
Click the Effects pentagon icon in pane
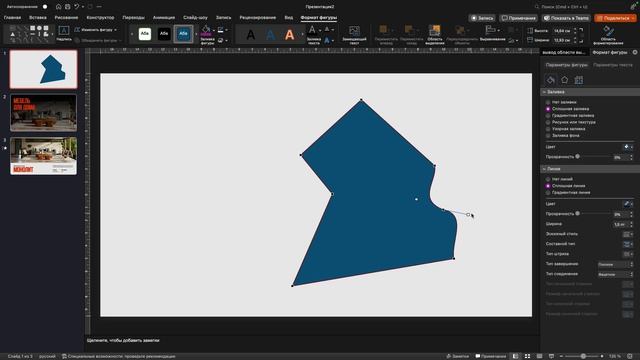point(564,80)
